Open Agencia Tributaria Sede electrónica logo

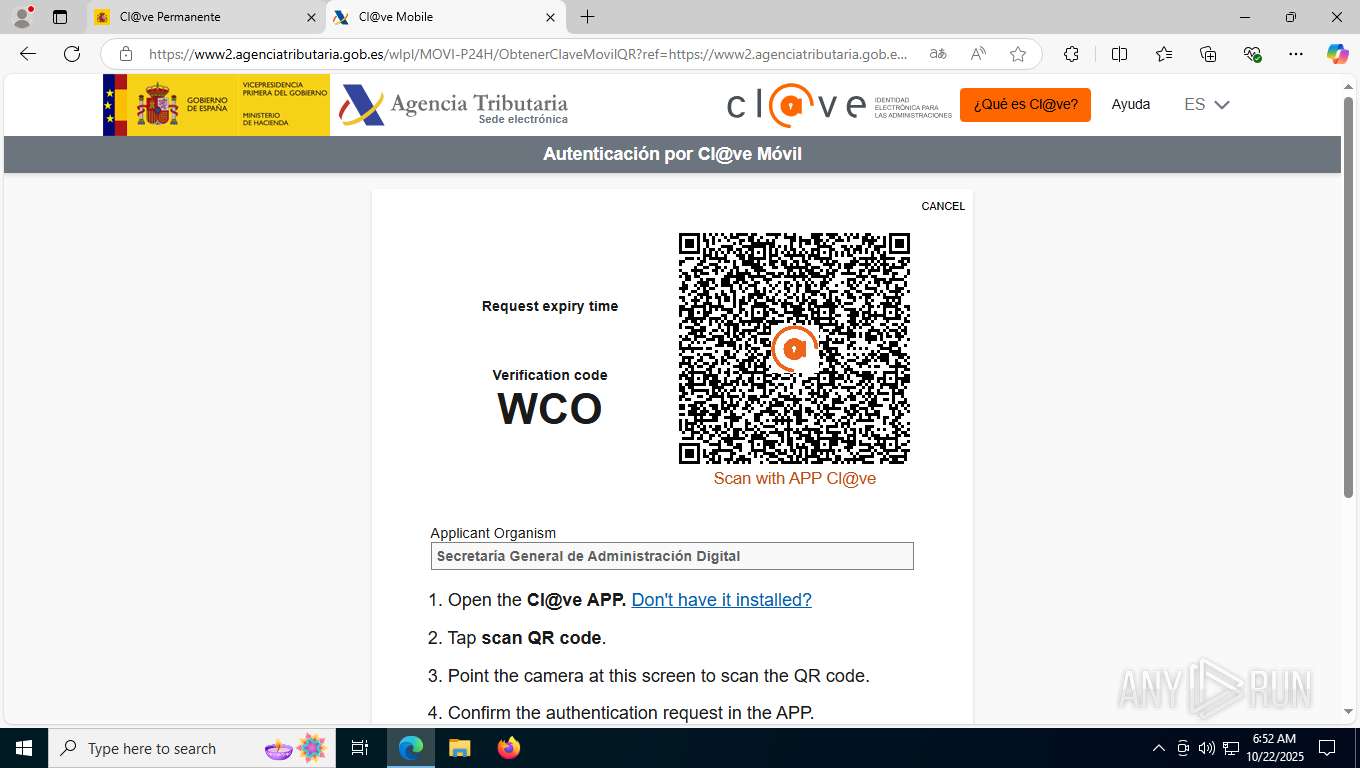coord(454,105)
